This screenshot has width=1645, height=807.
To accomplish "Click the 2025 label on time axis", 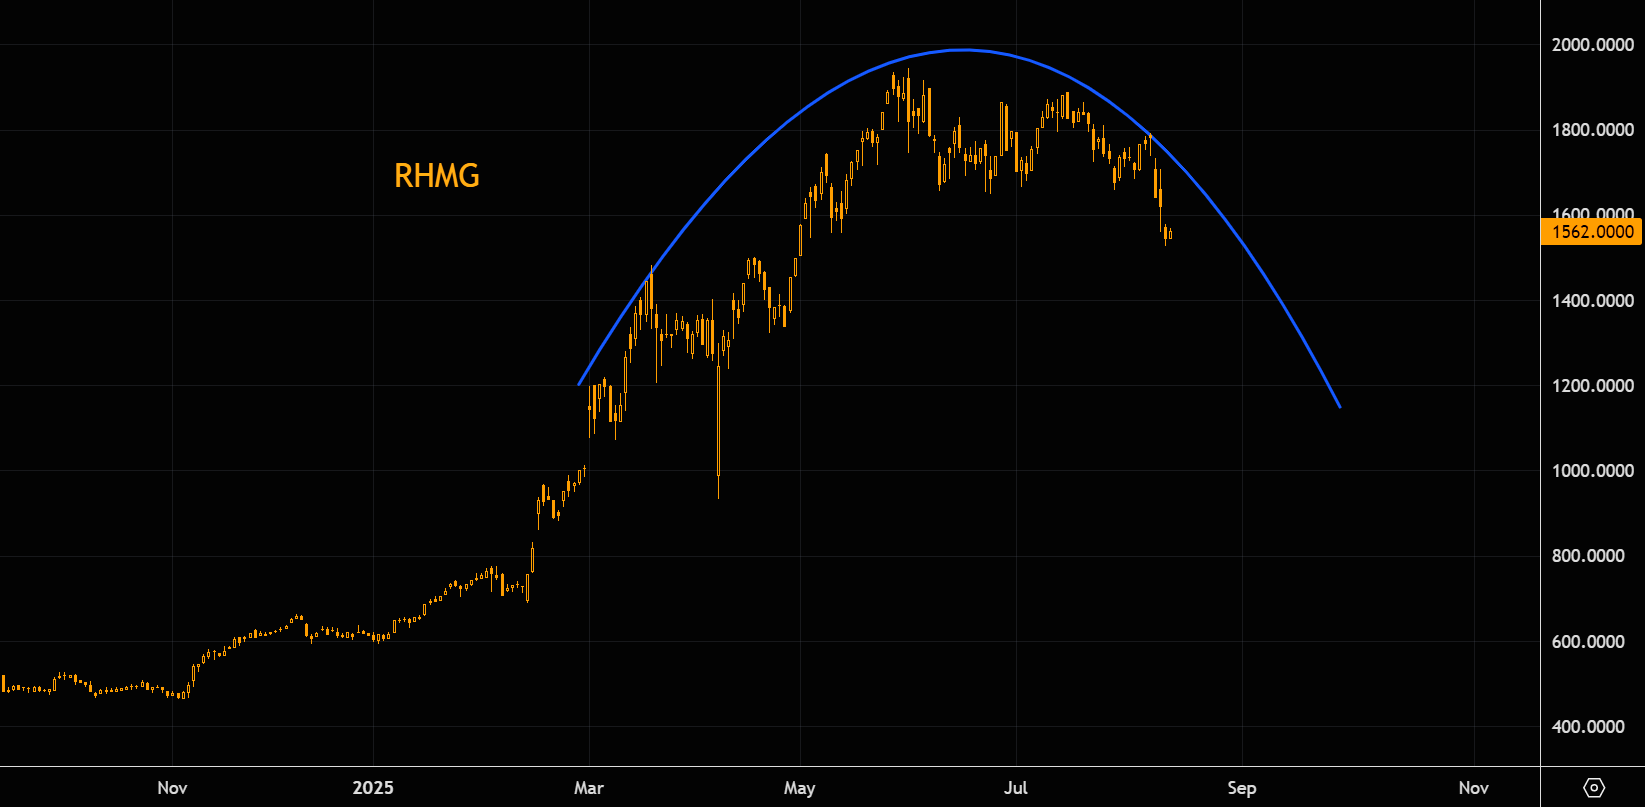I will click(x=373, y=788).
